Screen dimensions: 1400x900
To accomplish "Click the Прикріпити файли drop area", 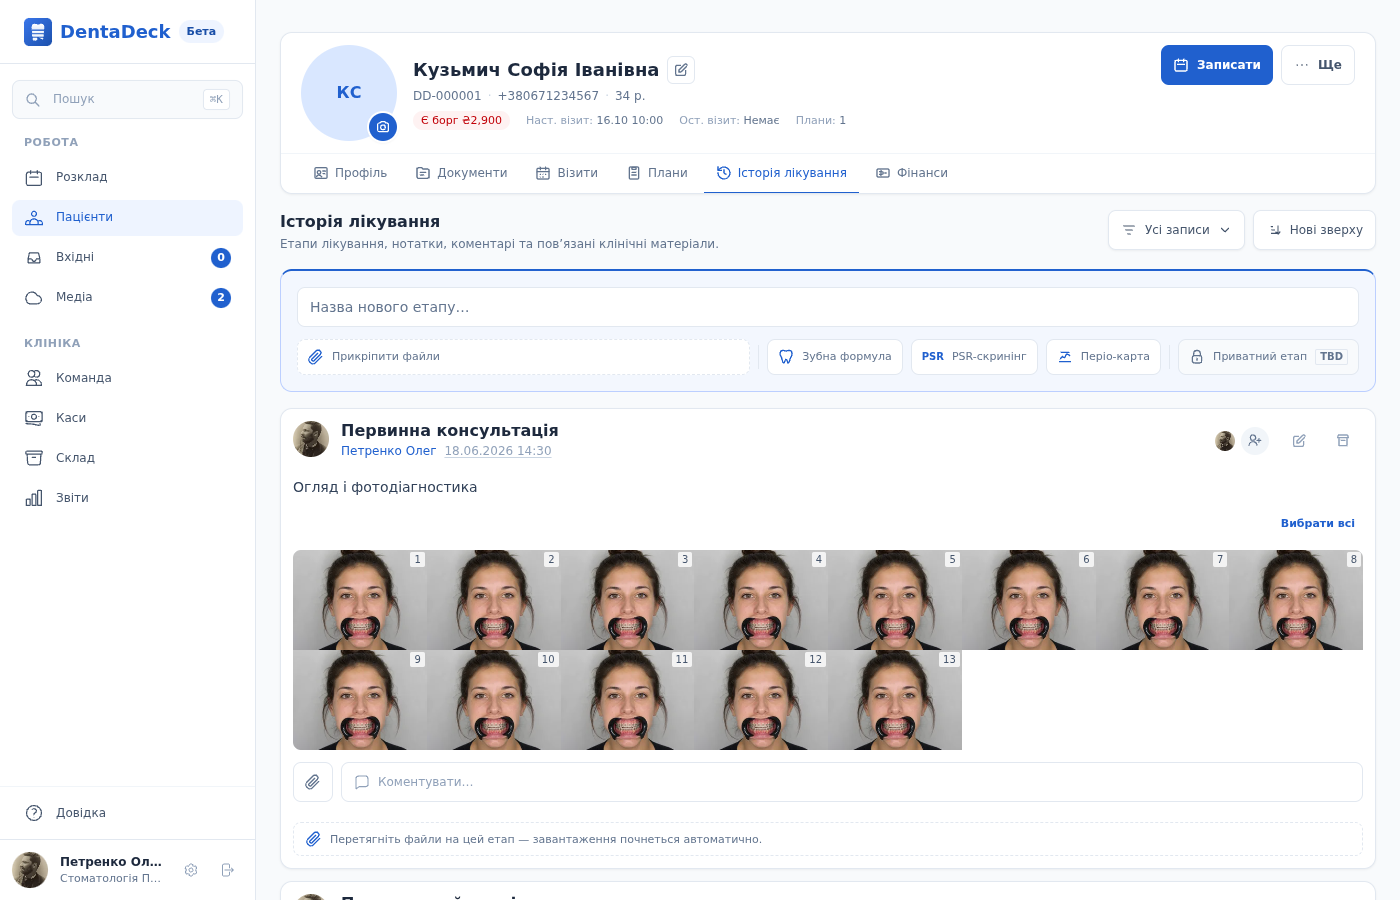I will (x=523, y=357).
